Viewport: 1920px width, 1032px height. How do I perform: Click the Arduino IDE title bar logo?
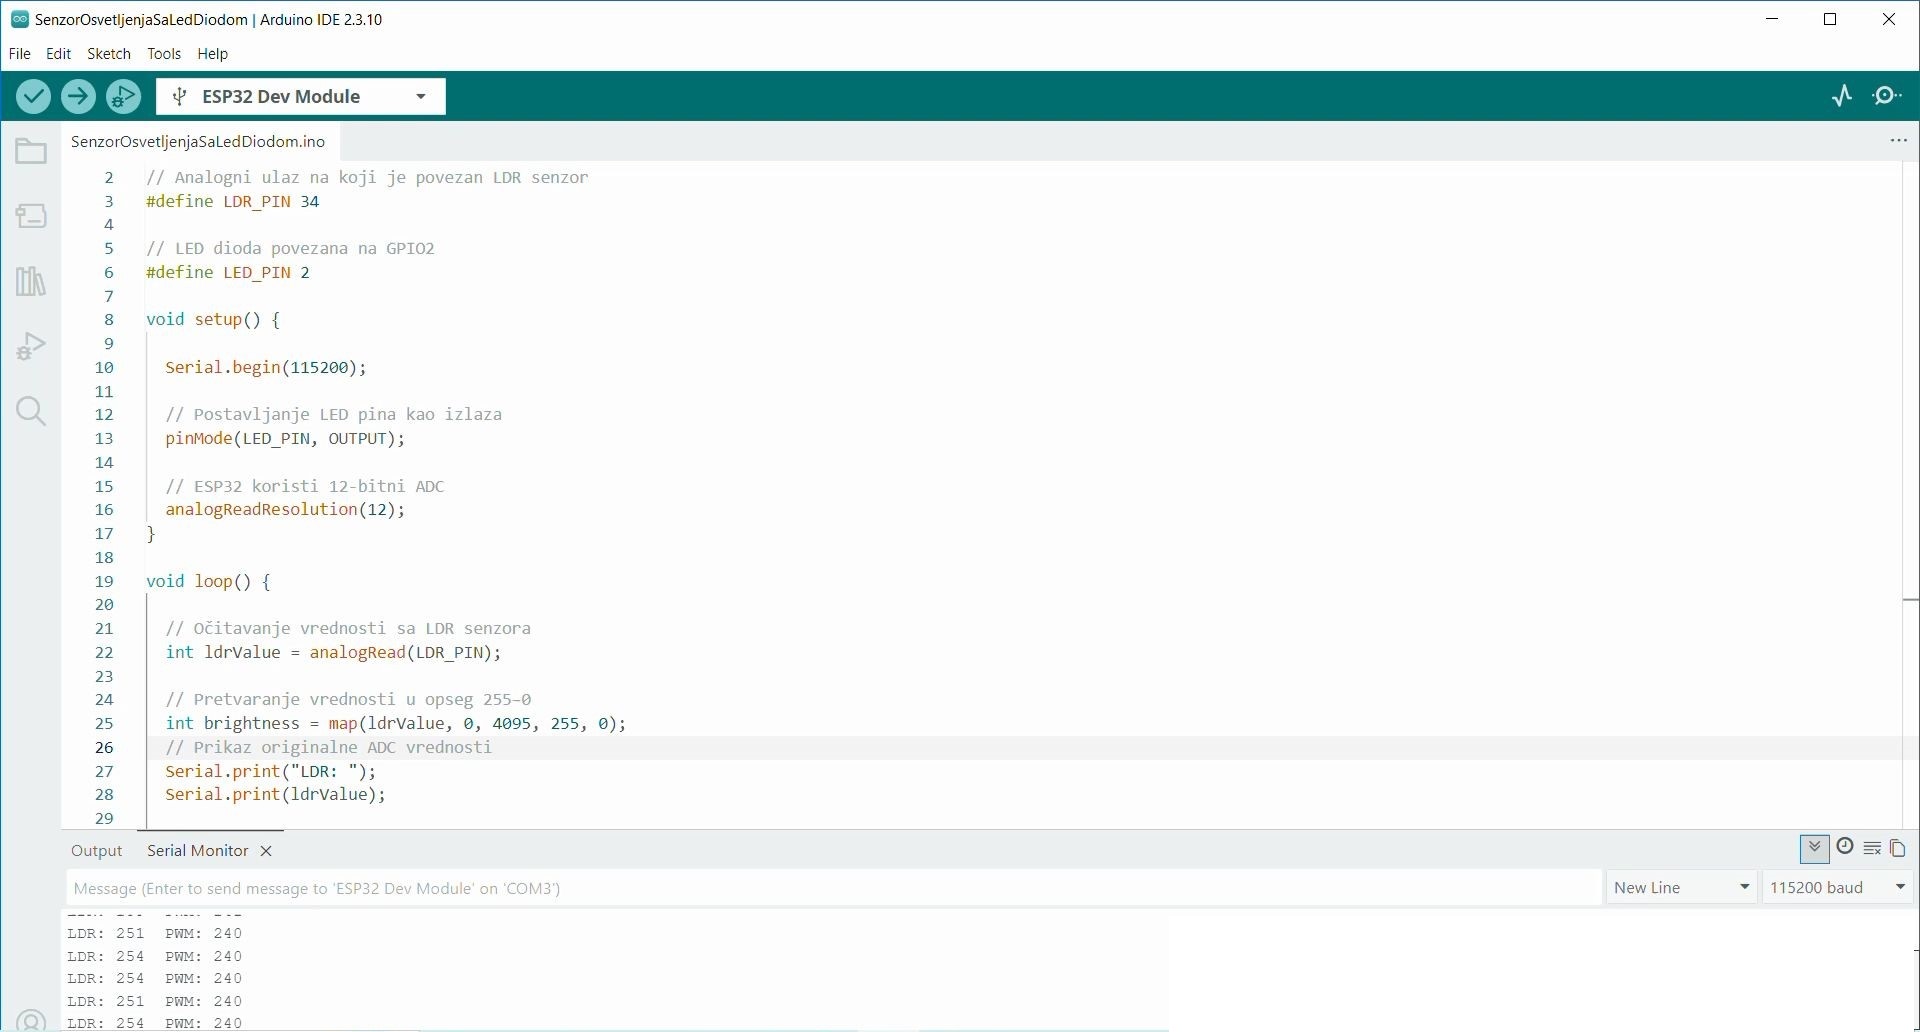tap(20, 19)
